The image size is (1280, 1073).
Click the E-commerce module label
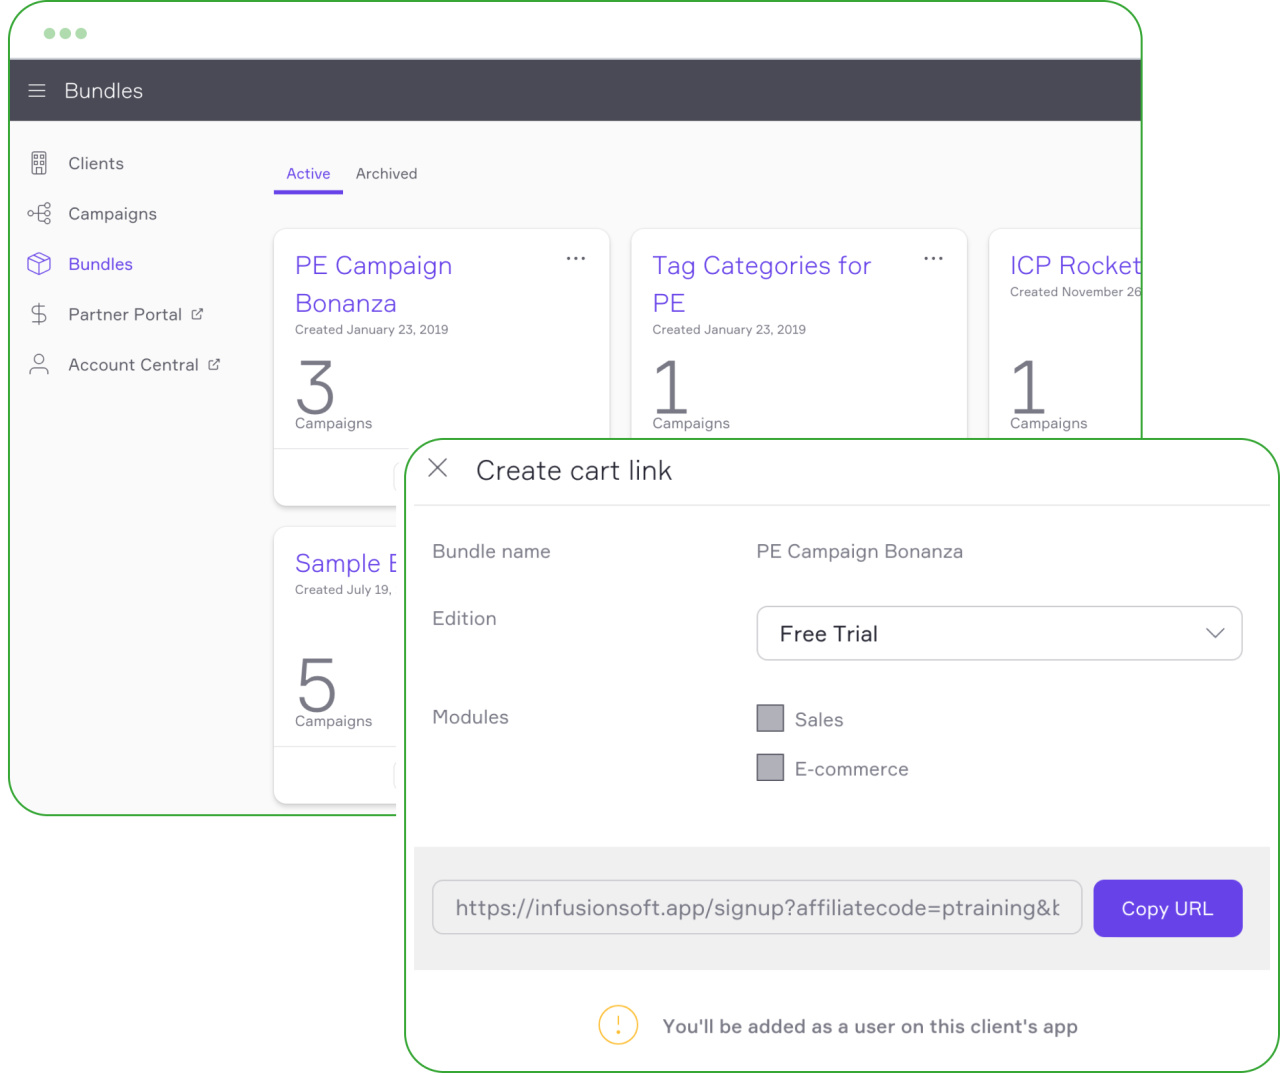(x=852, y=769)
